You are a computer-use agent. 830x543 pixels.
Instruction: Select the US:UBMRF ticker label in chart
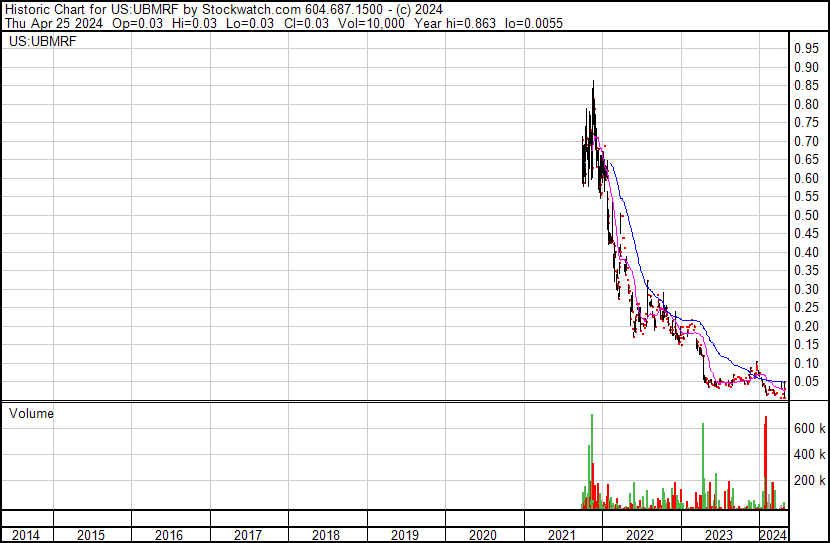point(42,41)
